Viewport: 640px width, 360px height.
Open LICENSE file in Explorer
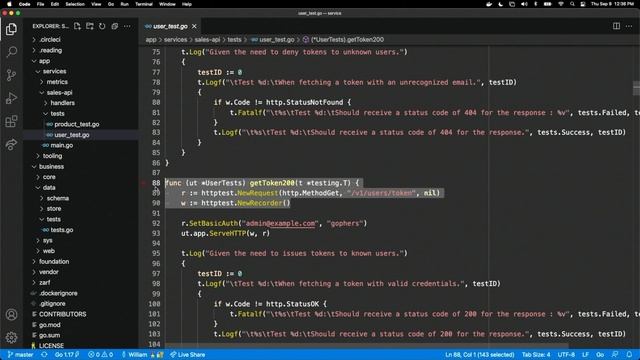tap(51, 346)
